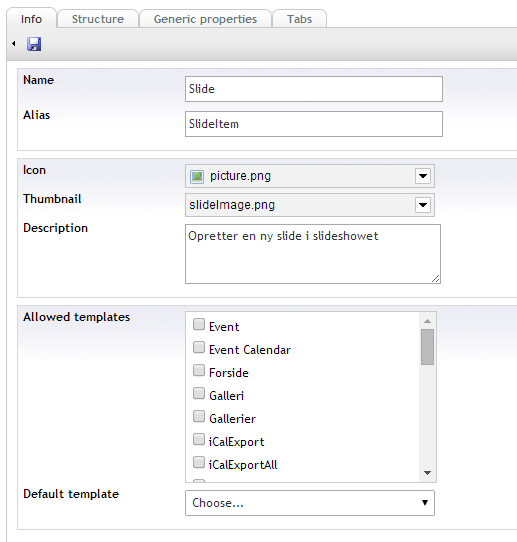
Task: Click the Name text field containing Slide
Action: pos(314,89)
